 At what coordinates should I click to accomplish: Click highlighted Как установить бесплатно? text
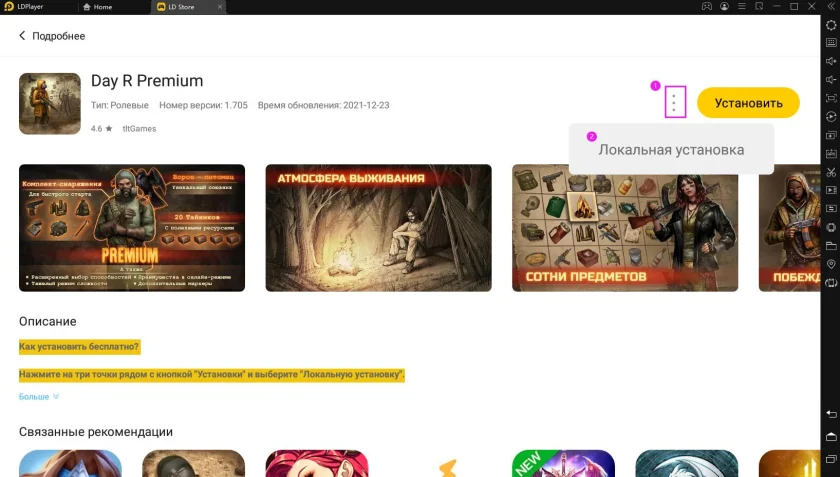pyautogui.click(x=79, y=347)
